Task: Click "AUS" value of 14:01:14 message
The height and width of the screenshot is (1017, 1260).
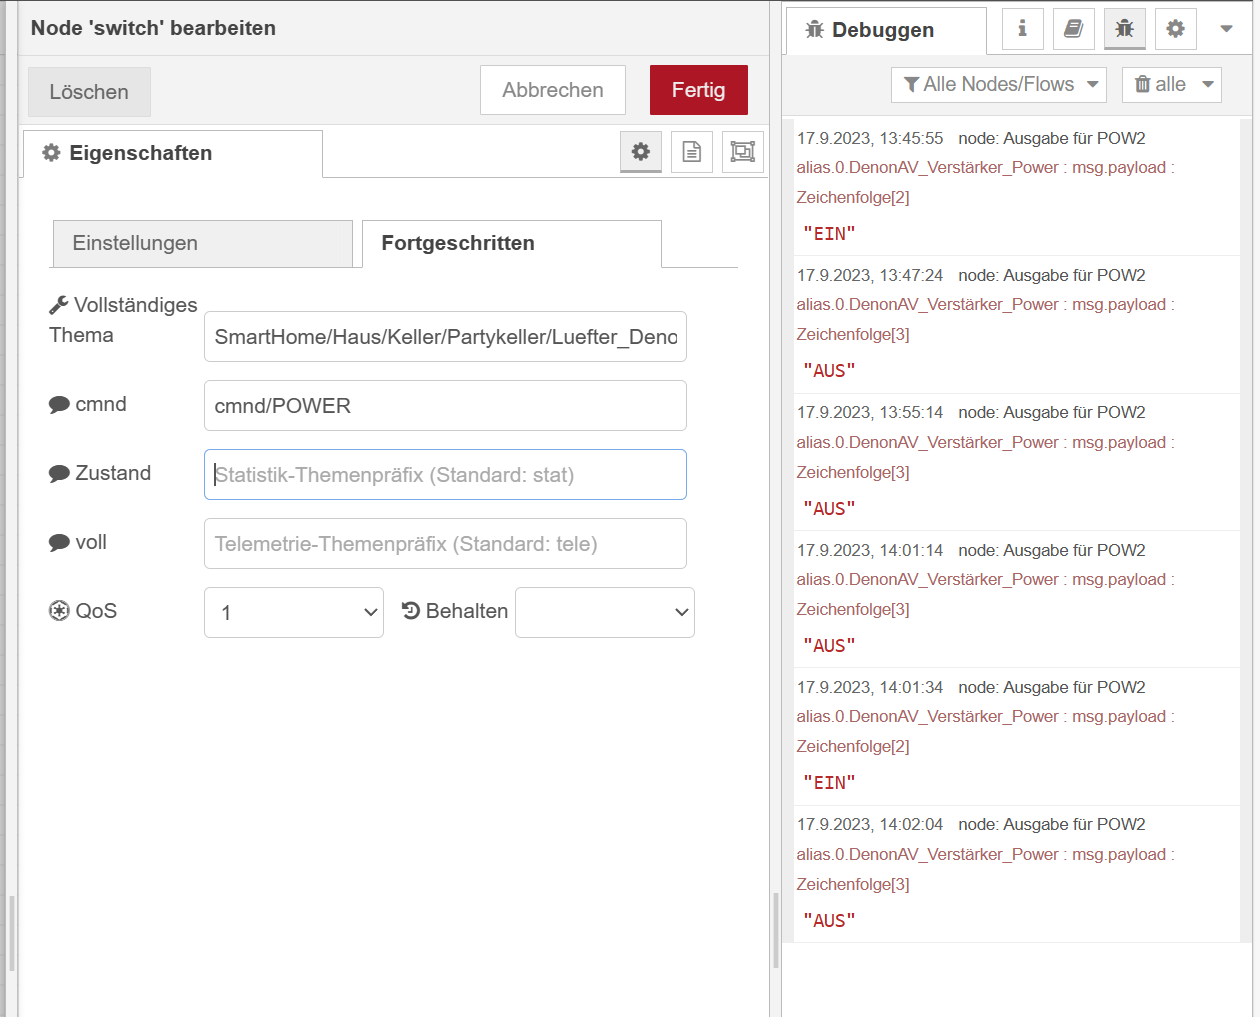Action: [x=830, y=646]
